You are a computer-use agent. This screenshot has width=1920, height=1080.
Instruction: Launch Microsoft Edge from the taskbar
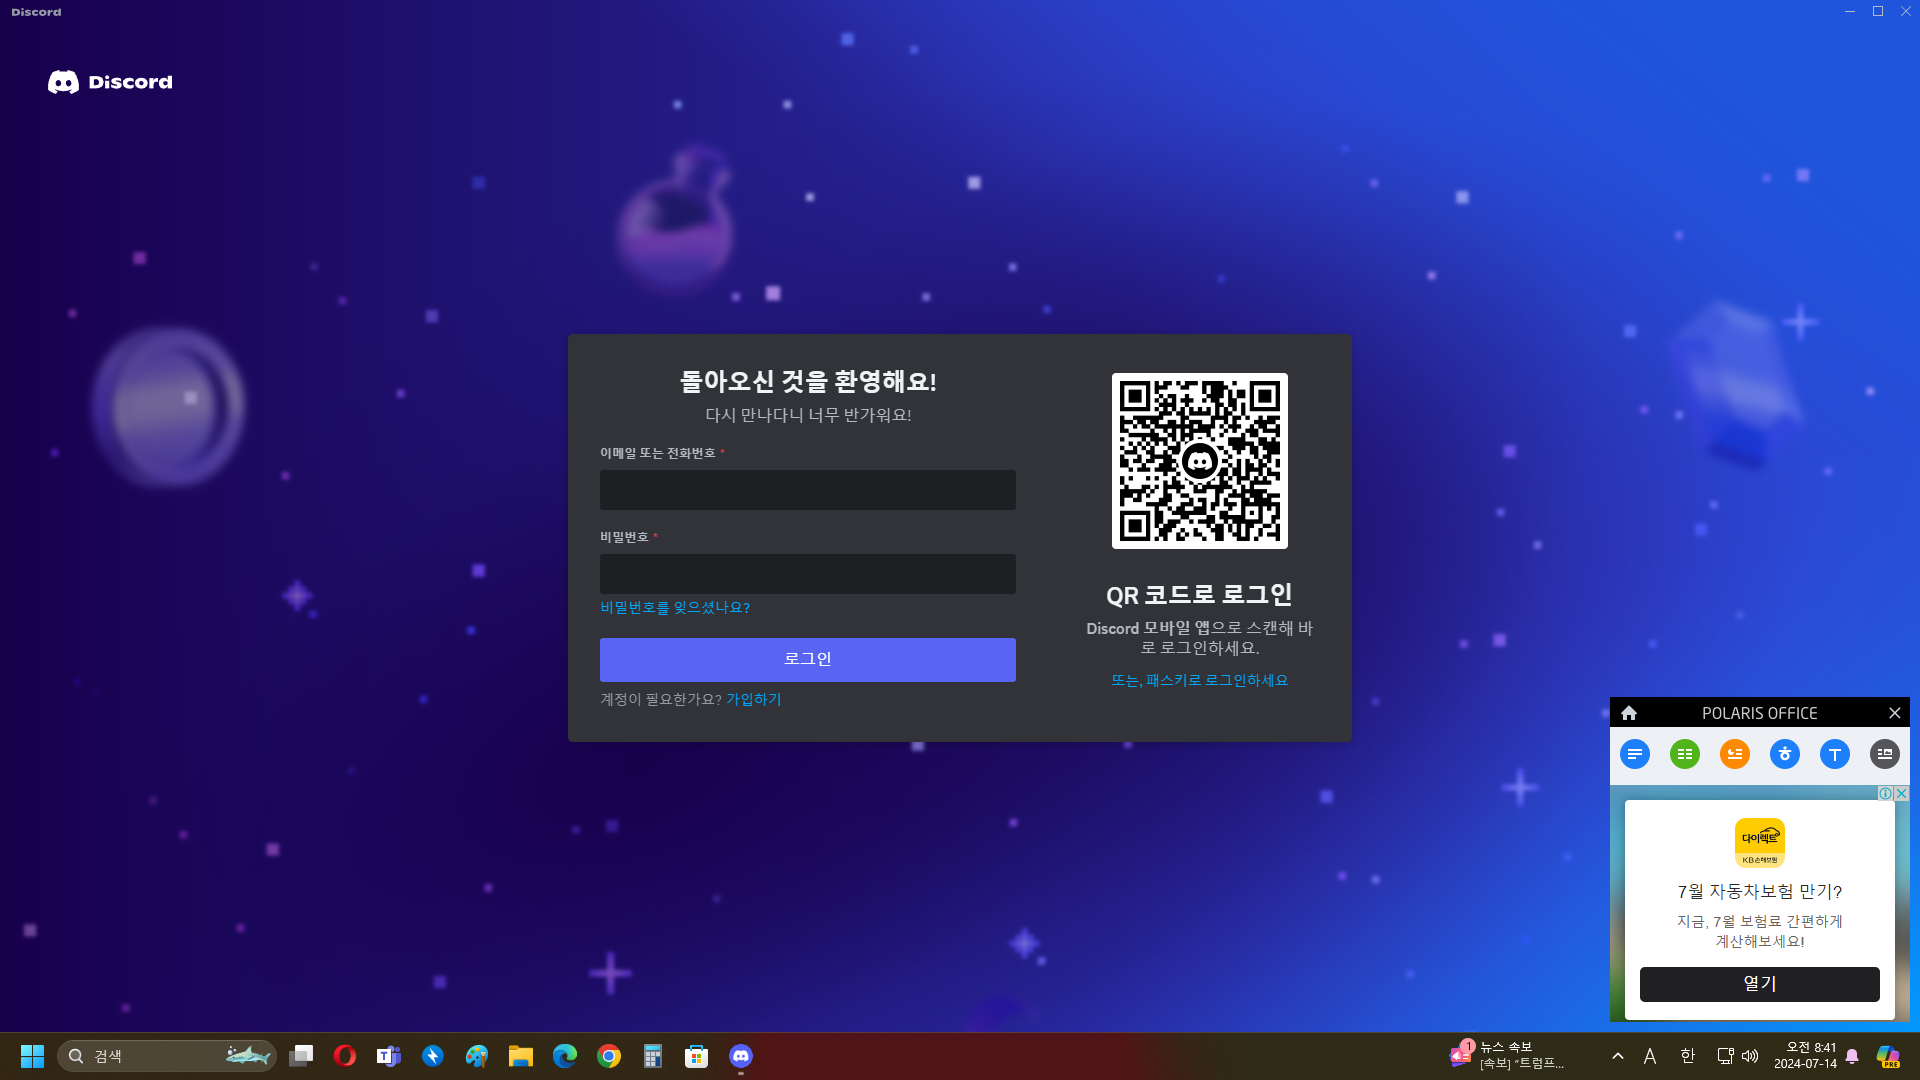pyautogui.click(x=565, y=1056)
